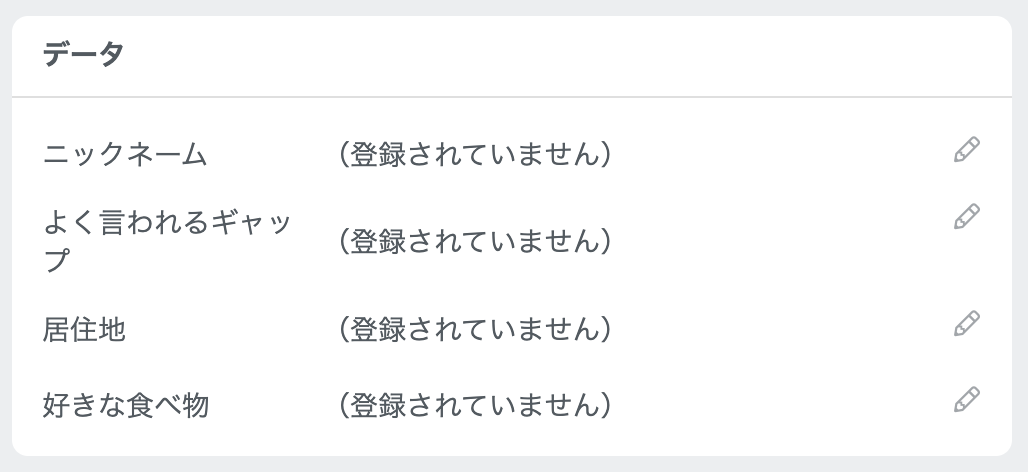
Task: Click empty space between 好きな食べ物 value and pencil
Action: click(x=780, y=405)
